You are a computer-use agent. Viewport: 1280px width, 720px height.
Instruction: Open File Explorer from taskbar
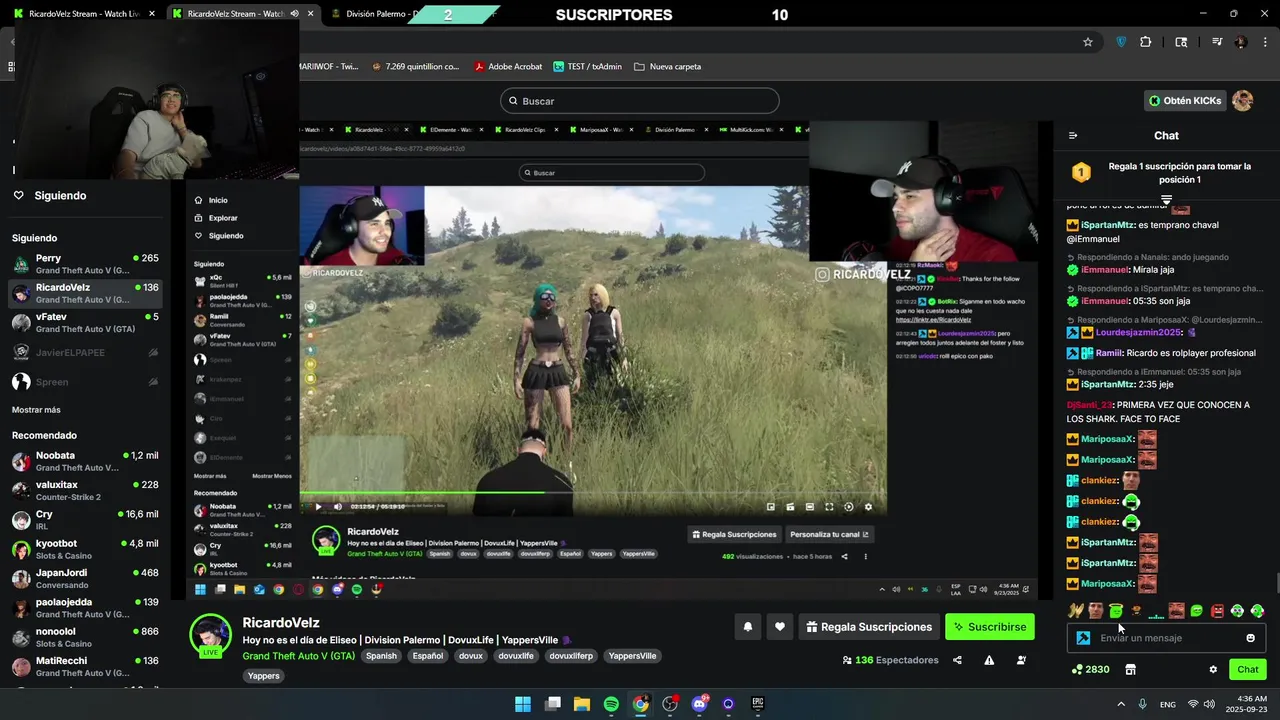tap(582, 704)
